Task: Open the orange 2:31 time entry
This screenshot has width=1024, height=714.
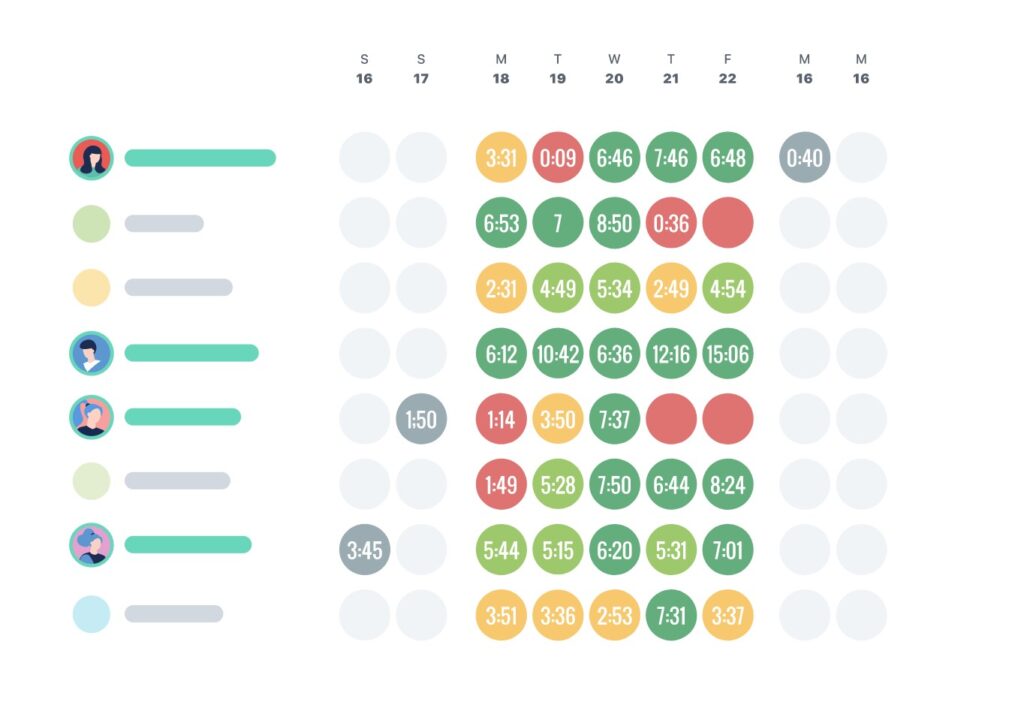Action: [501, 289]
